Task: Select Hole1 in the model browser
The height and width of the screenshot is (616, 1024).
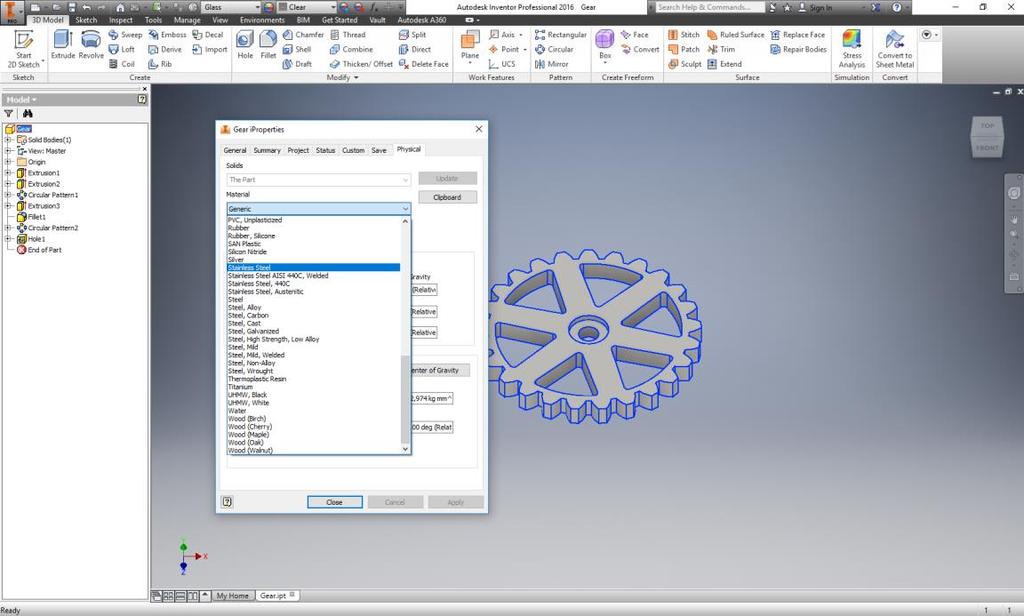Action: [x=37, y=239]
